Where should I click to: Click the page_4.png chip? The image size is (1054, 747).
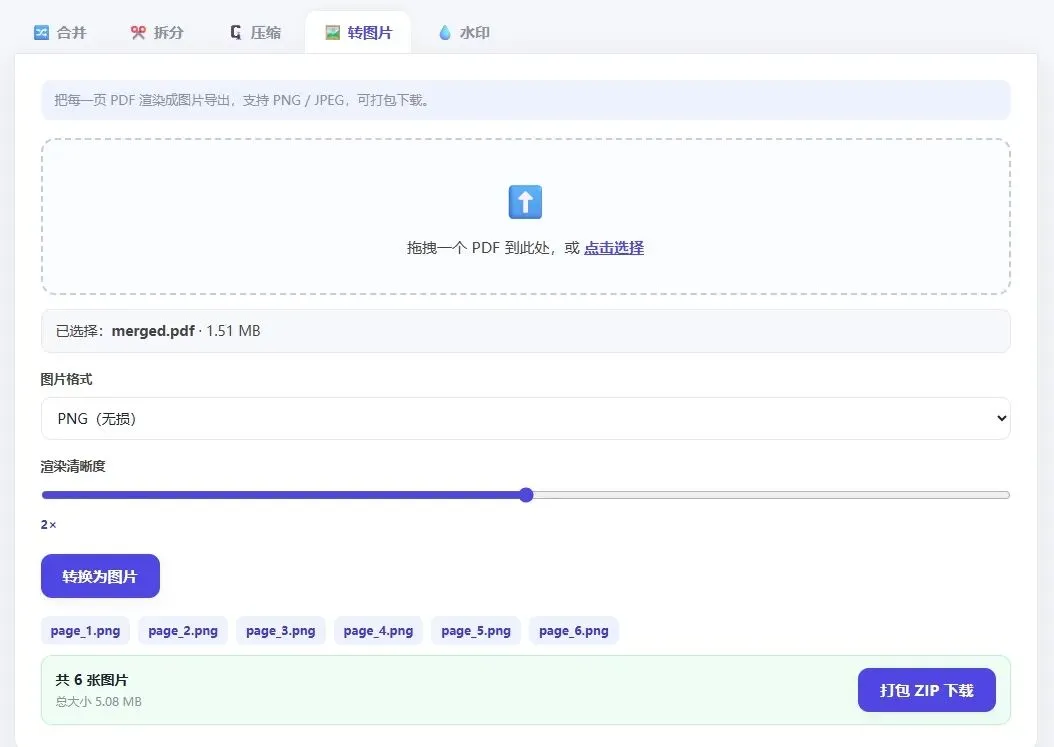click(378, 631)
